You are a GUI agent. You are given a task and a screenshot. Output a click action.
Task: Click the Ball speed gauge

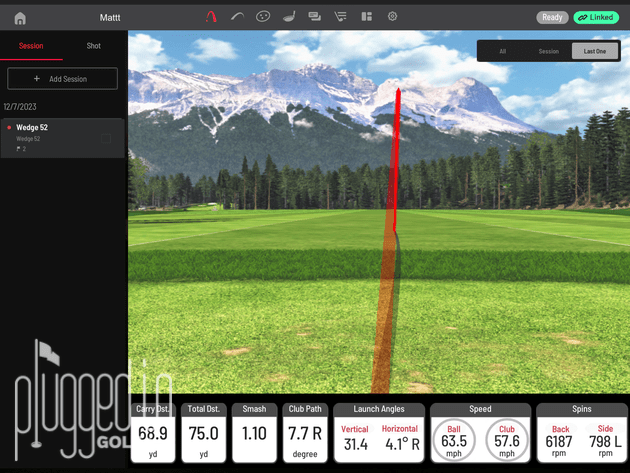click(x=454, y=439)
